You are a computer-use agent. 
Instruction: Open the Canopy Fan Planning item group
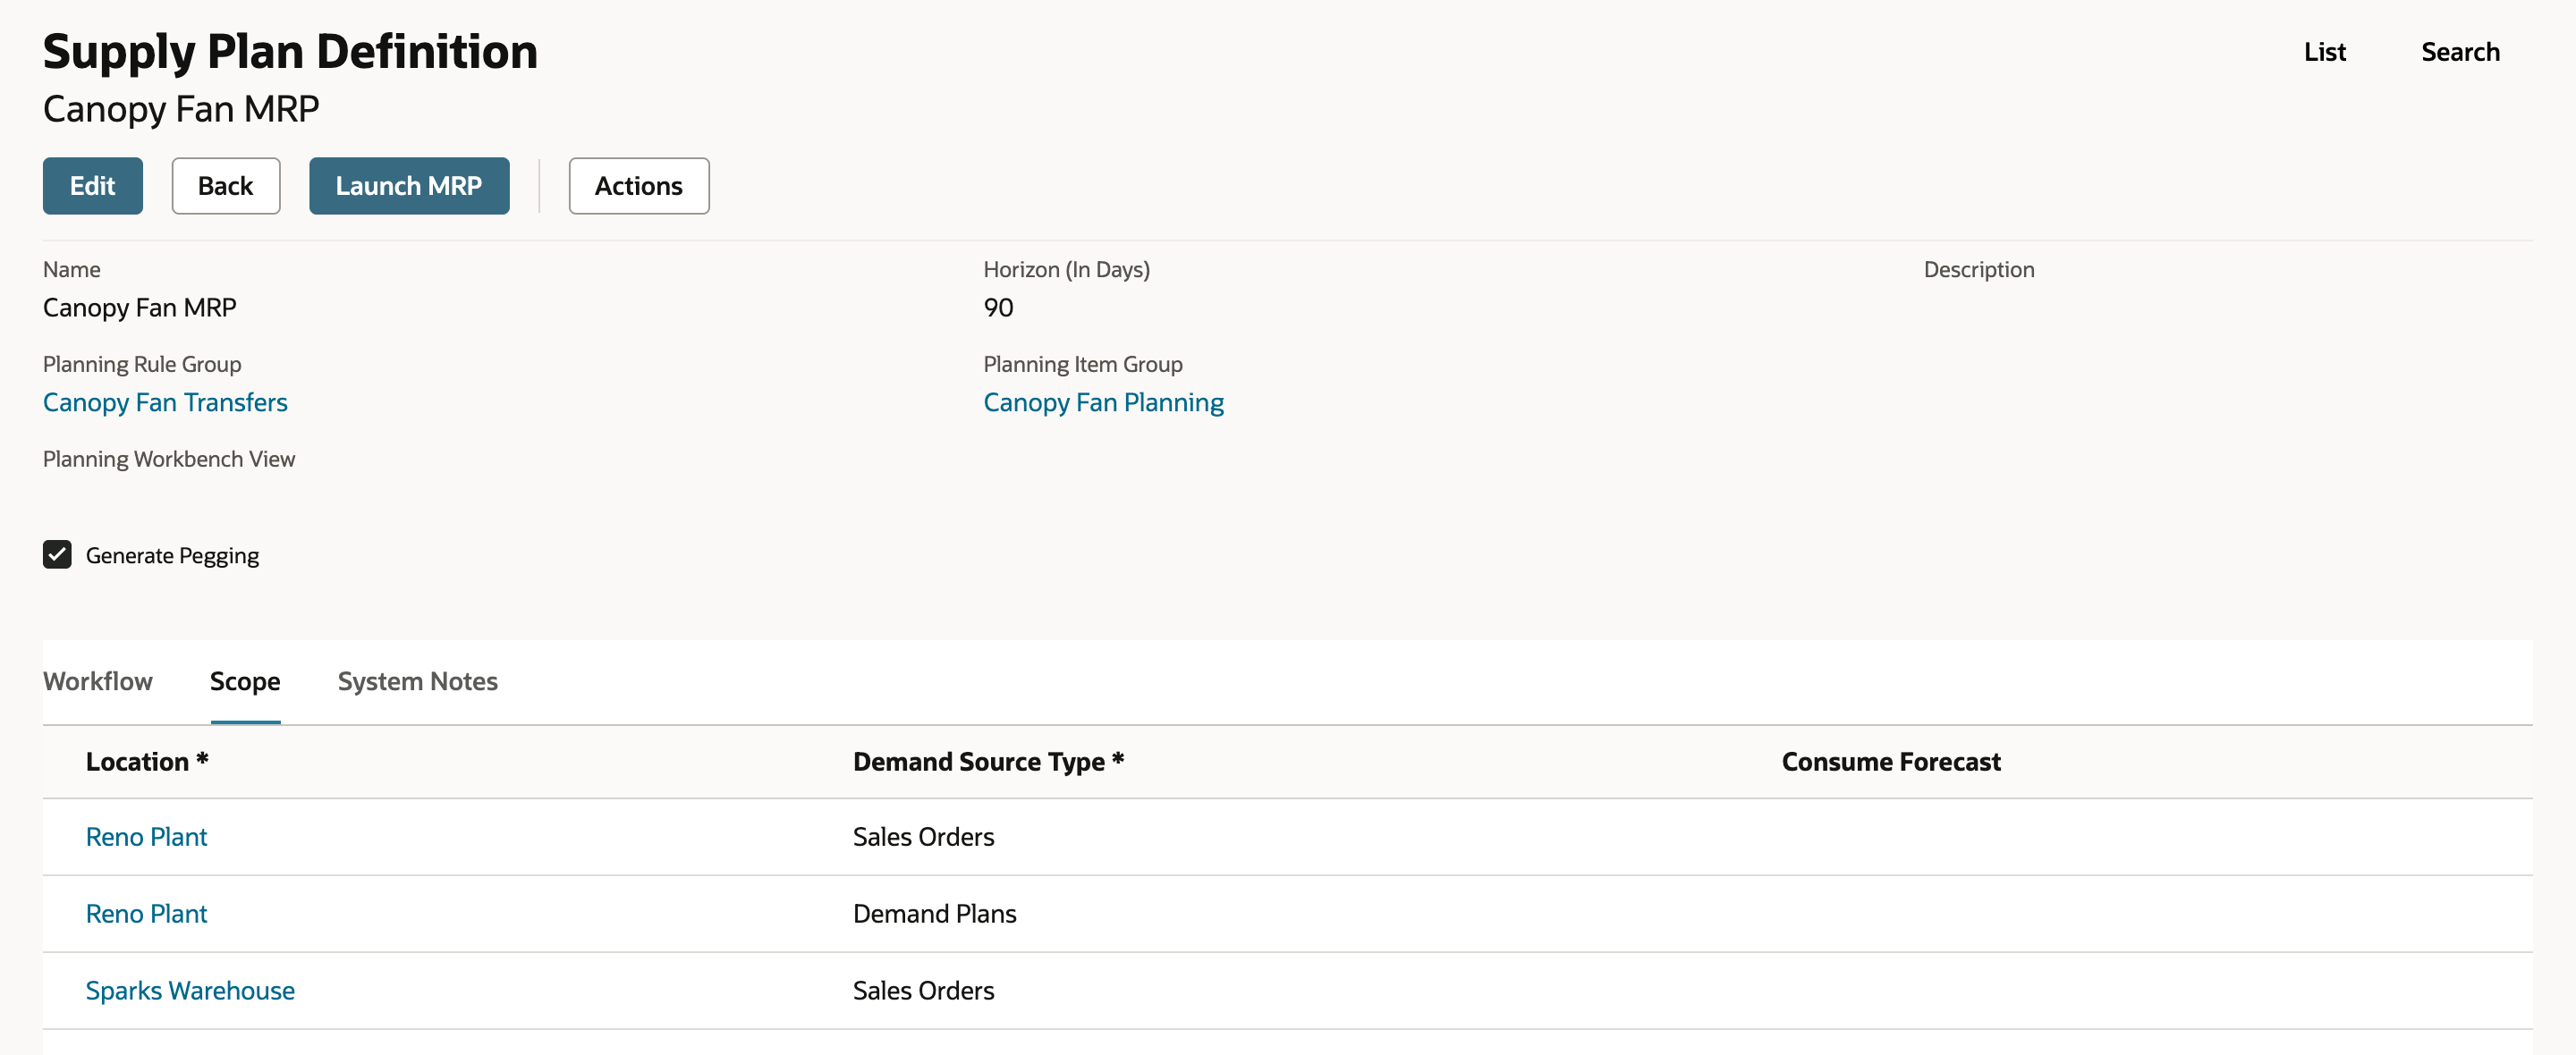coord(1103,402)
